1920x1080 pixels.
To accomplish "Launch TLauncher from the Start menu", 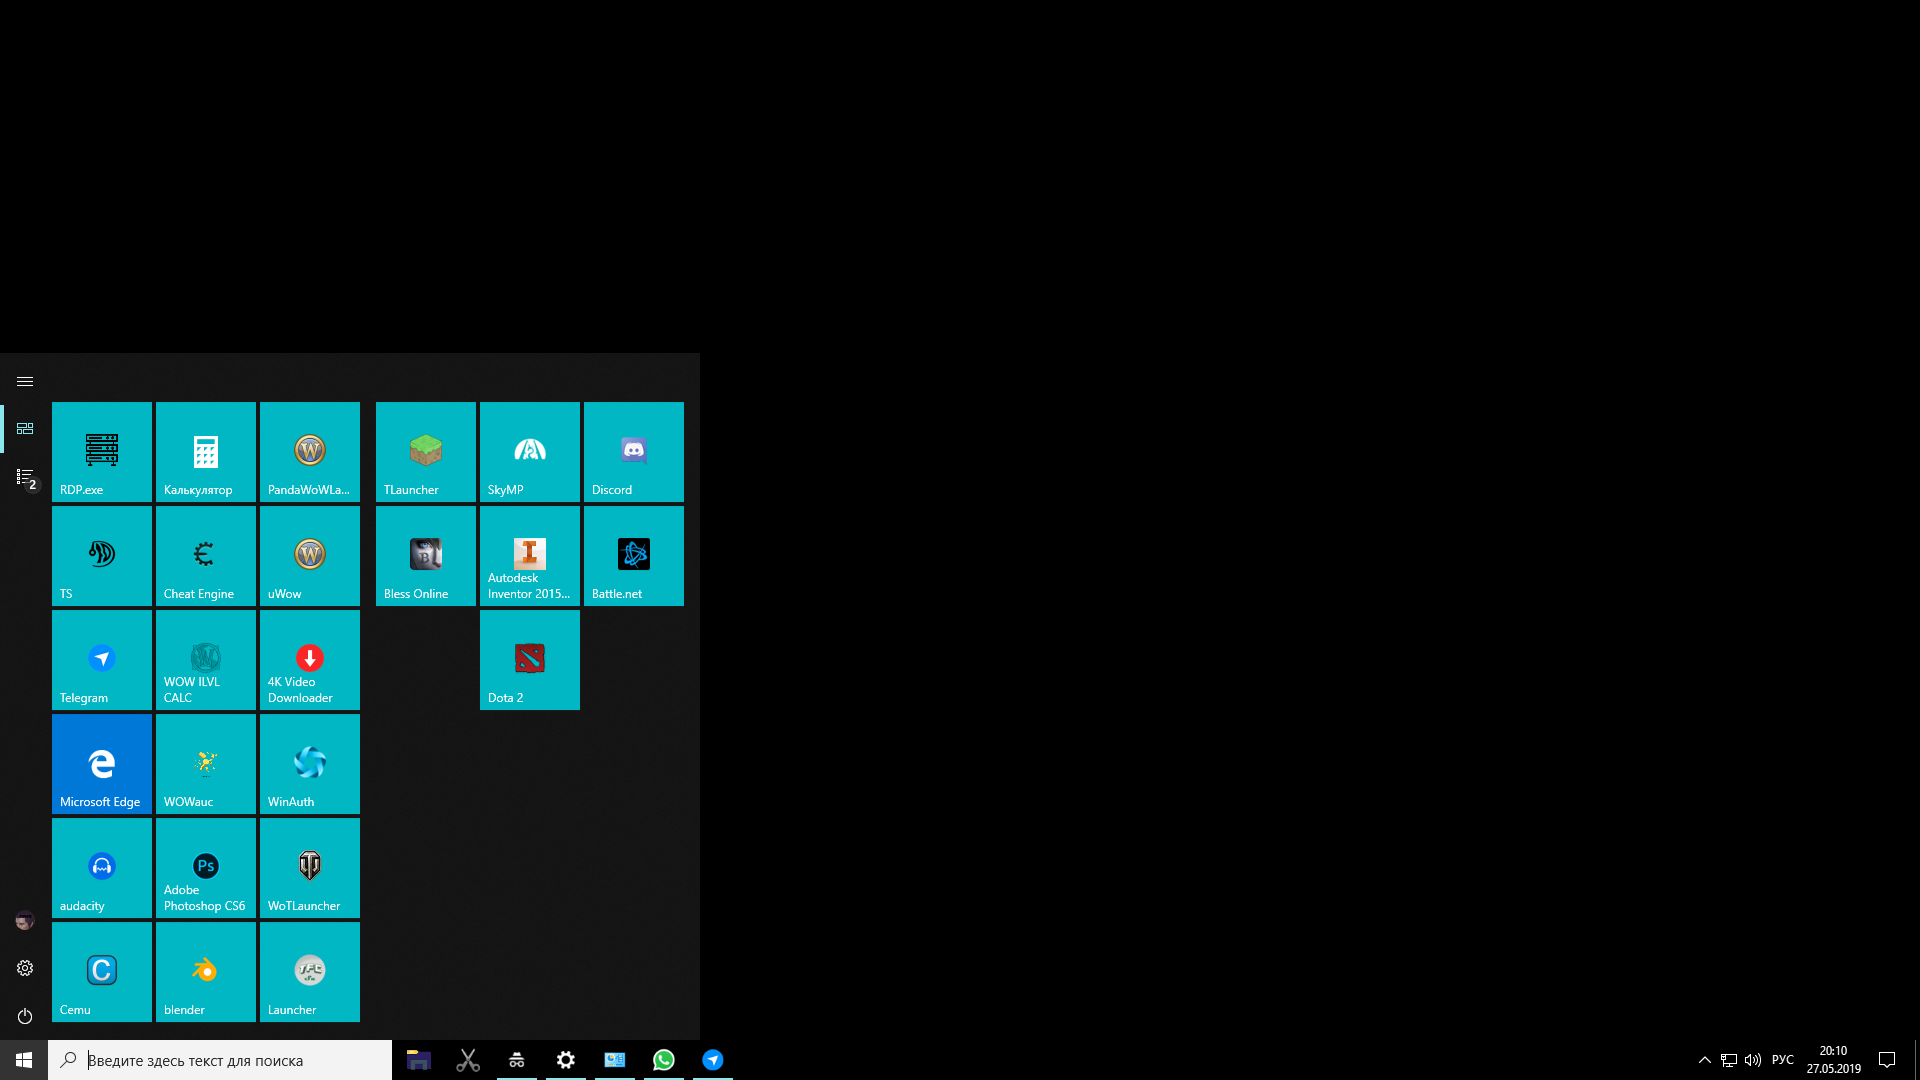I will pos(426,452).
